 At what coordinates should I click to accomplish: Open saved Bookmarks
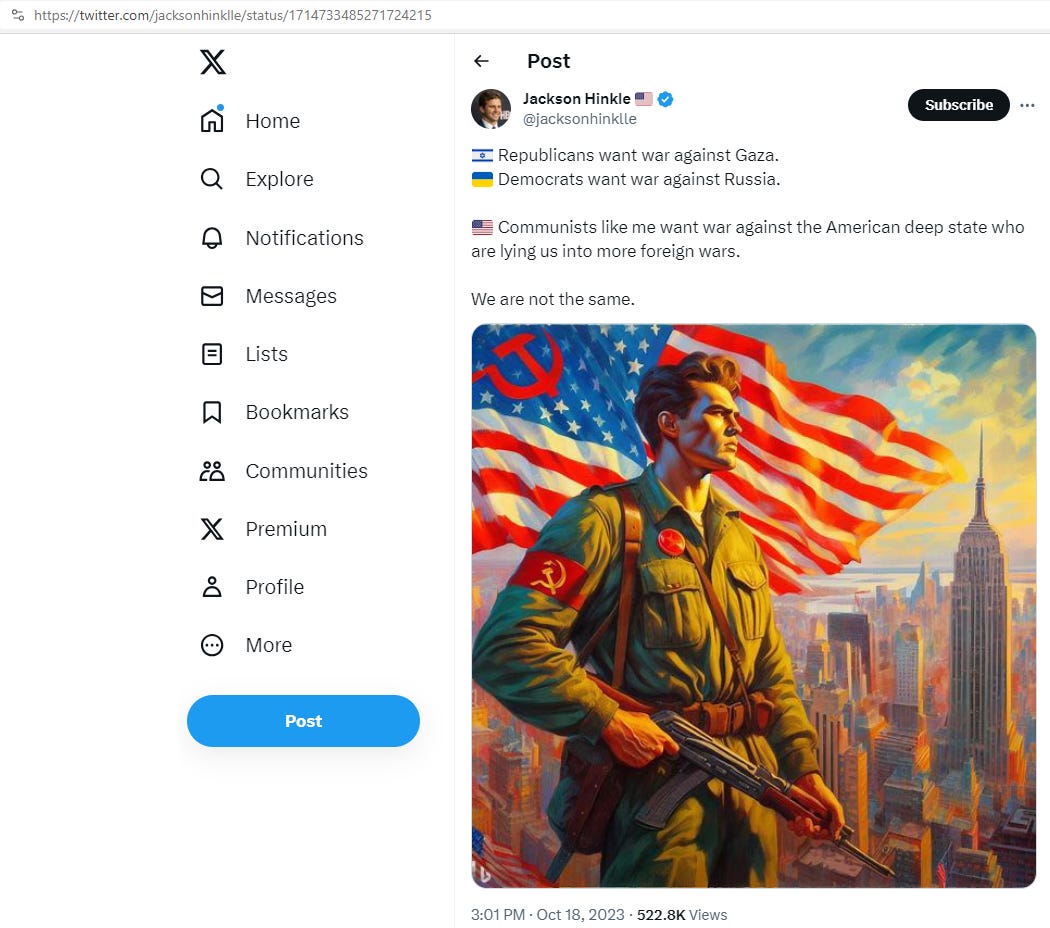(296, 412)
